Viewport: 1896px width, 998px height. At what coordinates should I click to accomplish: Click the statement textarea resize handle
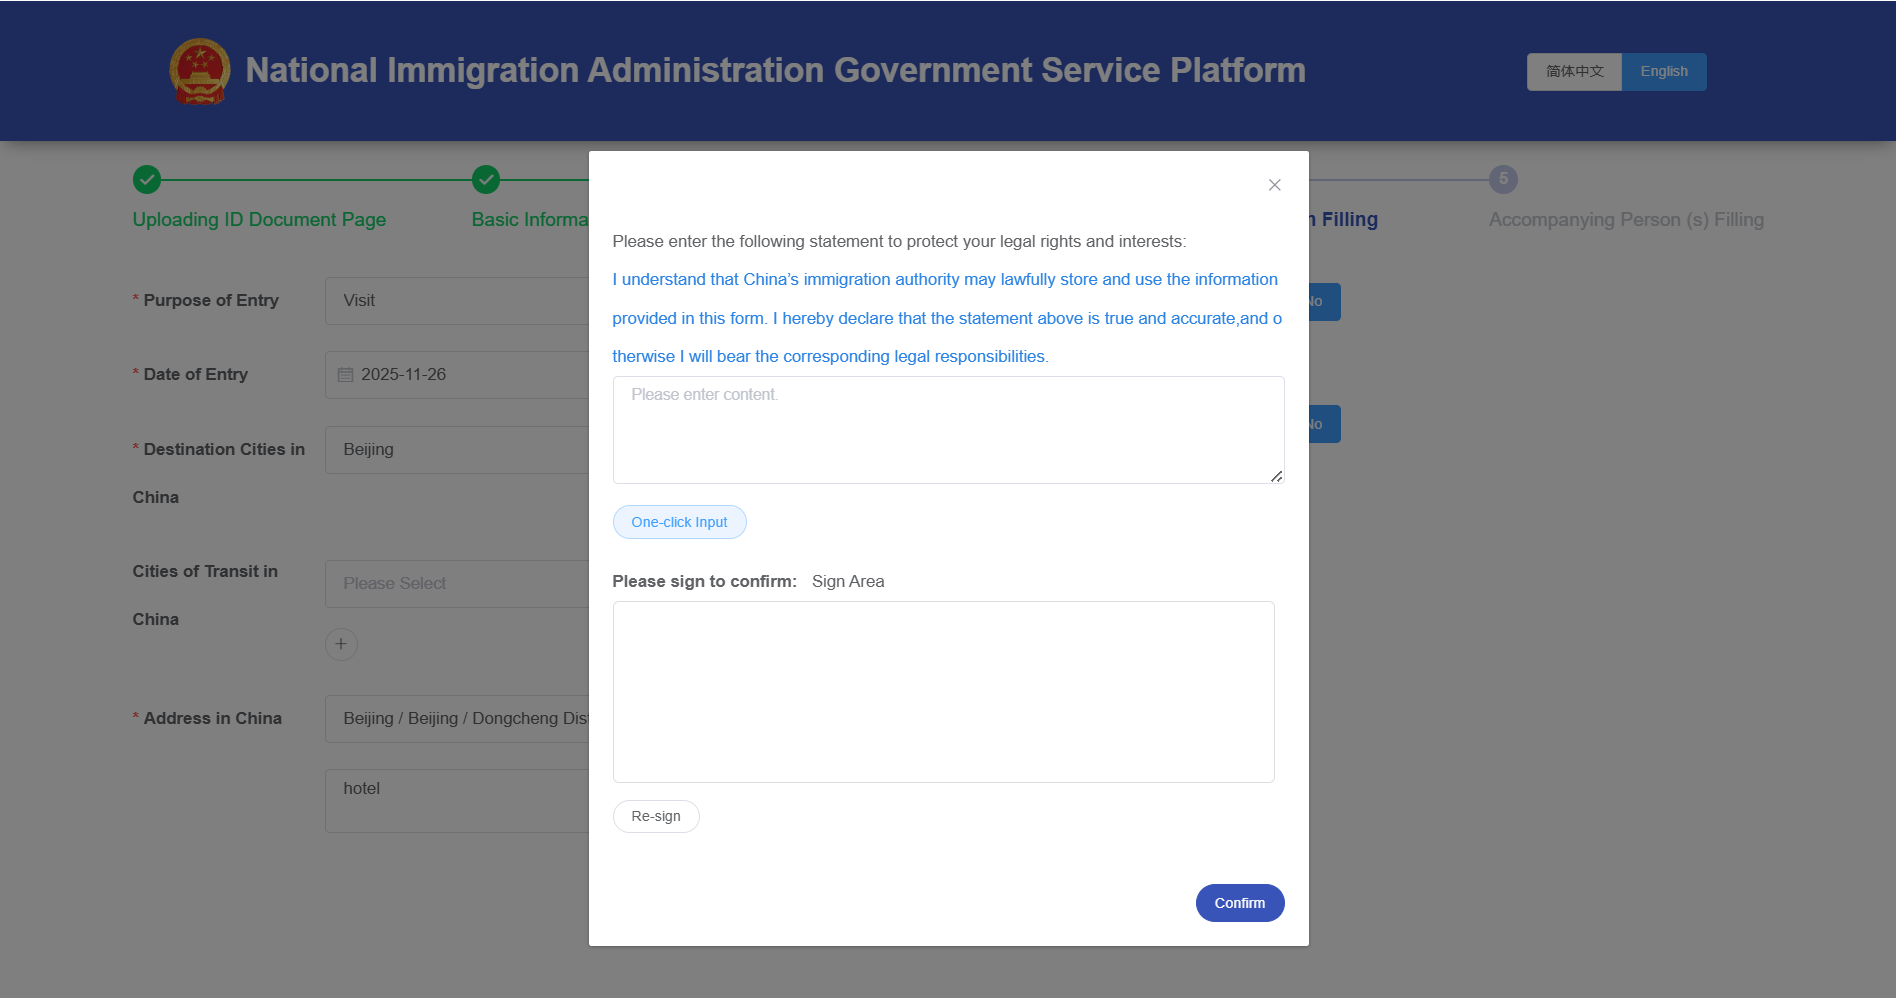[1276, 477]
